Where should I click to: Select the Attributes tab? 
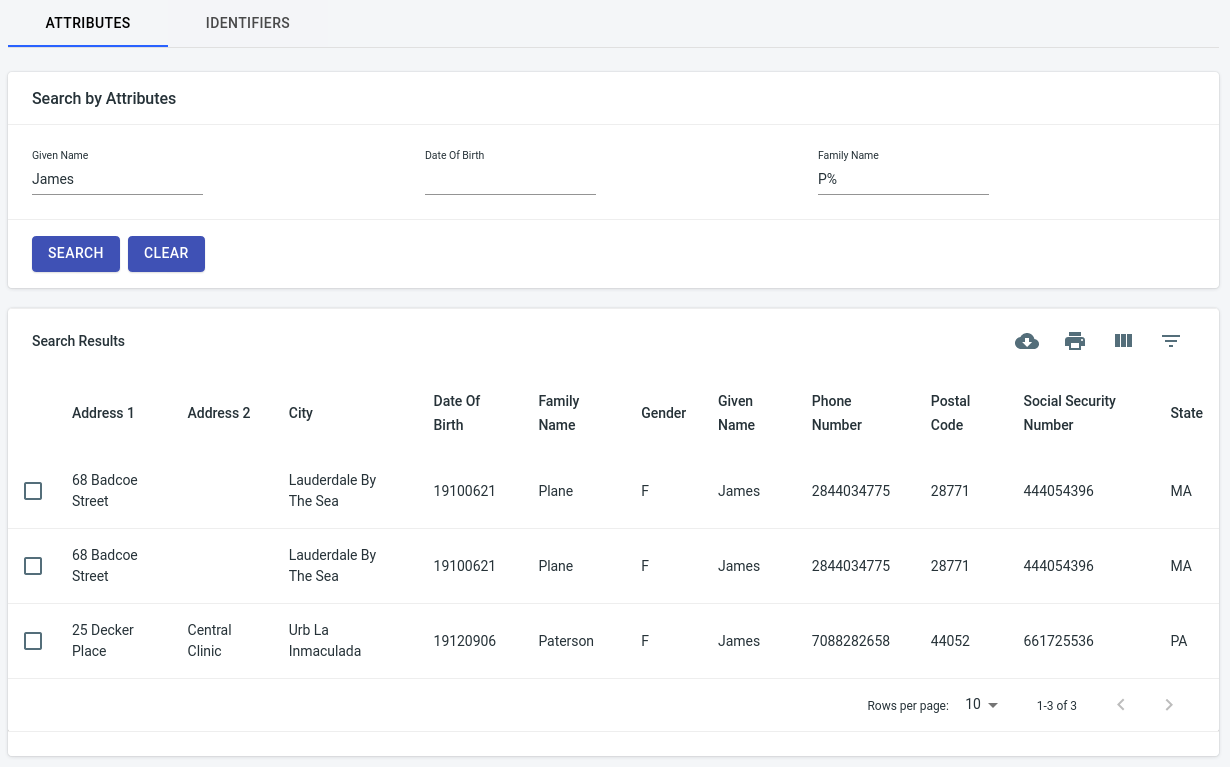(x=88, y=23)
